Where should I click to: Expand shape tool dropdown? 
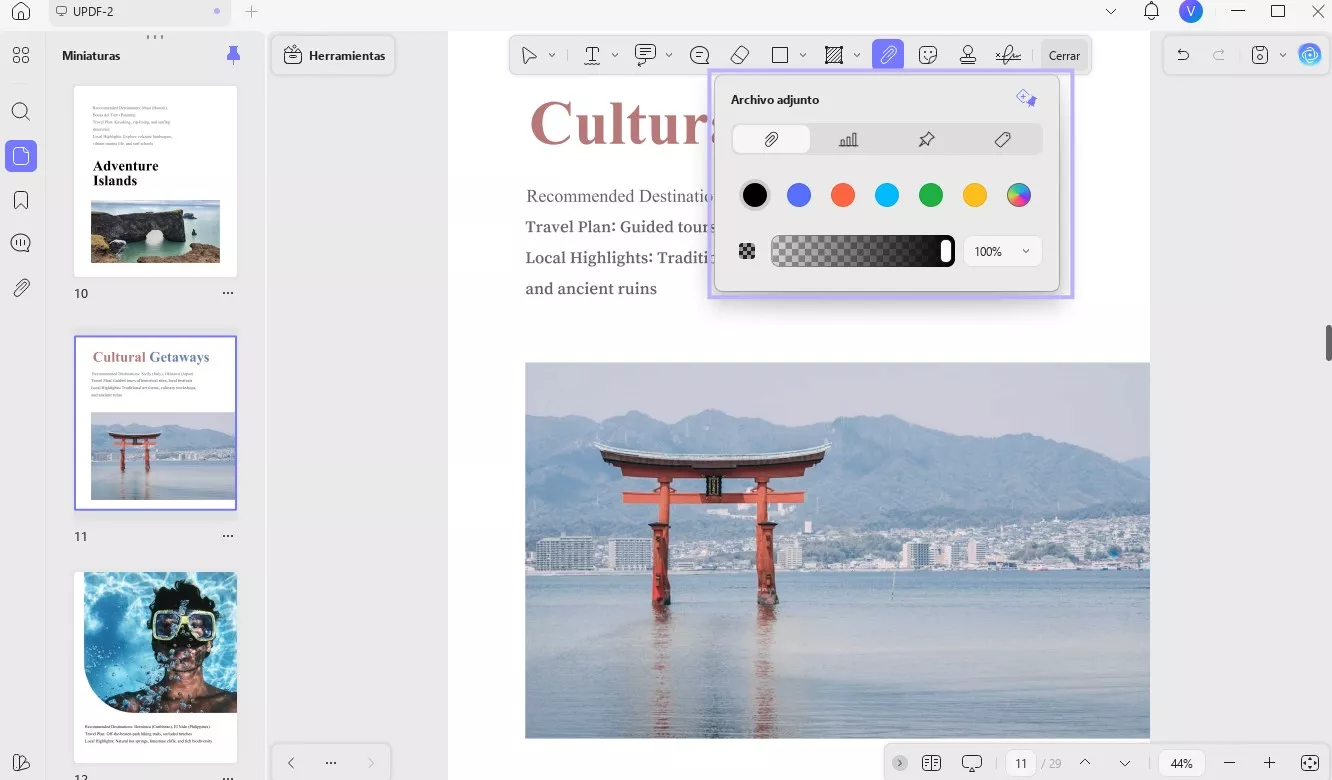pyautogui.click(x=803, y=56)
